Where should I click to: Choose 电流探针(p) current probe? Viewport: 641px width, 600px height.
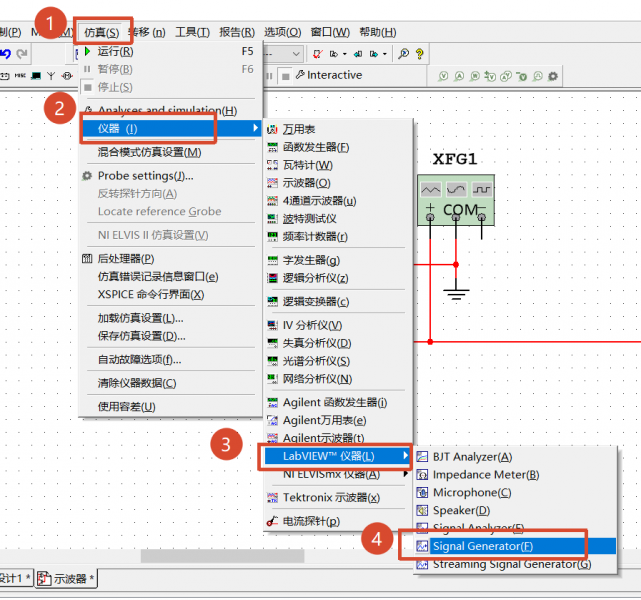[338, 521]
